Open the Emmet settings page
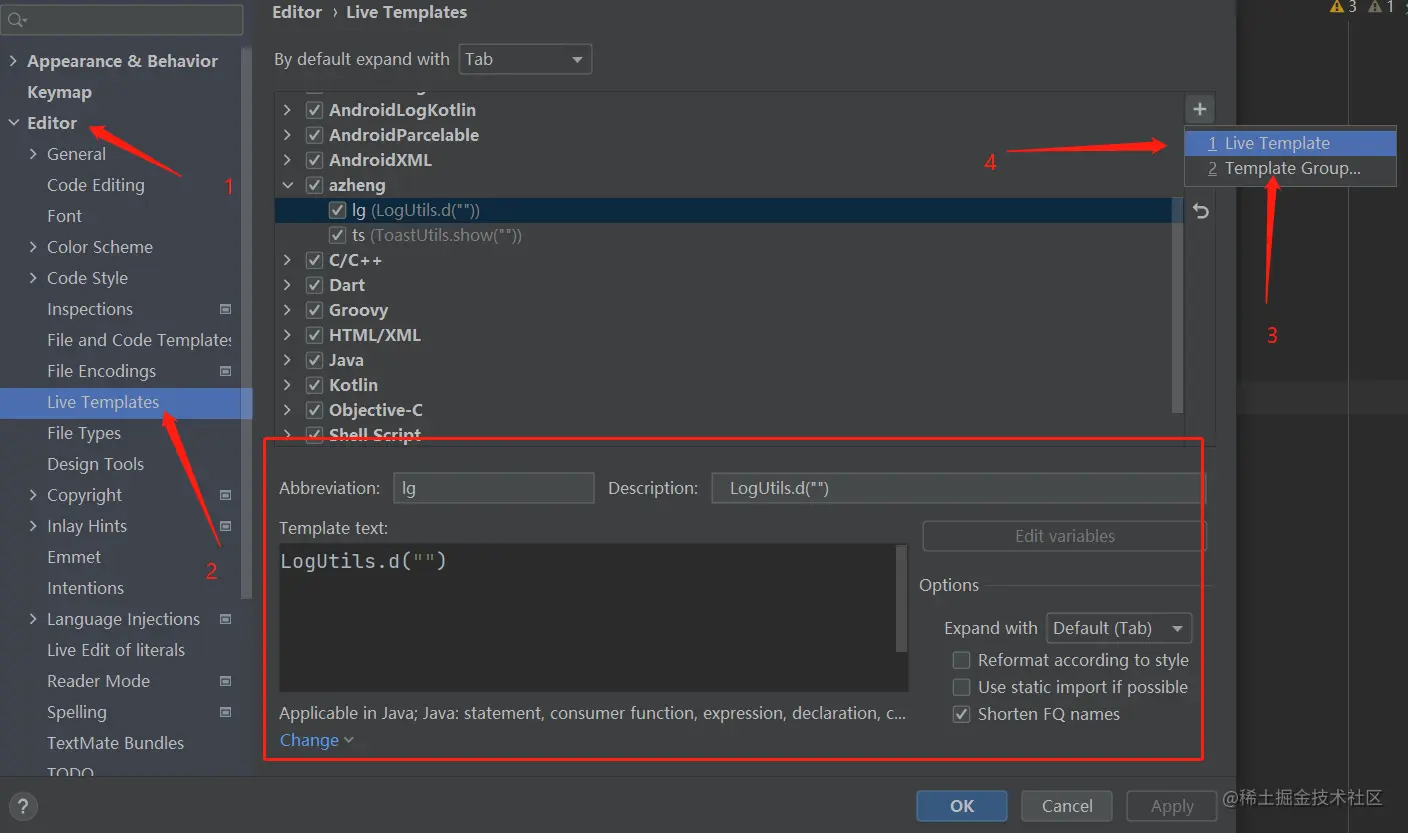Viewport: 1408px width, 833px height. click(74, 557)
